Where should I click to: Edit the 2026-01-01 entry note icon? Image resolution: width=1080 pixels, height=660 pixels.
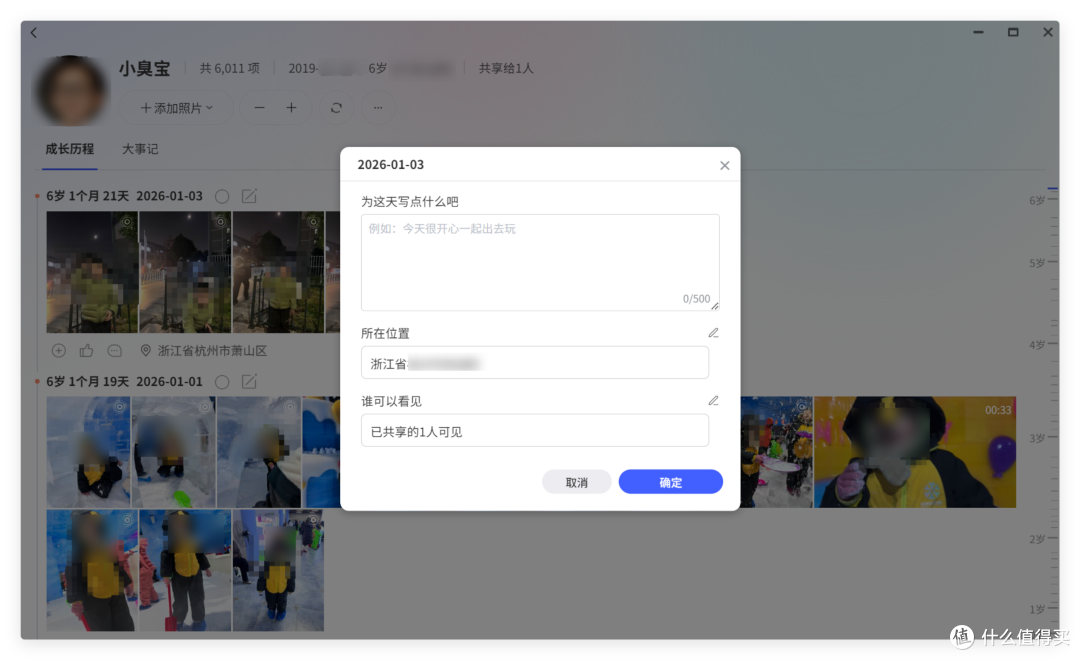249,382
